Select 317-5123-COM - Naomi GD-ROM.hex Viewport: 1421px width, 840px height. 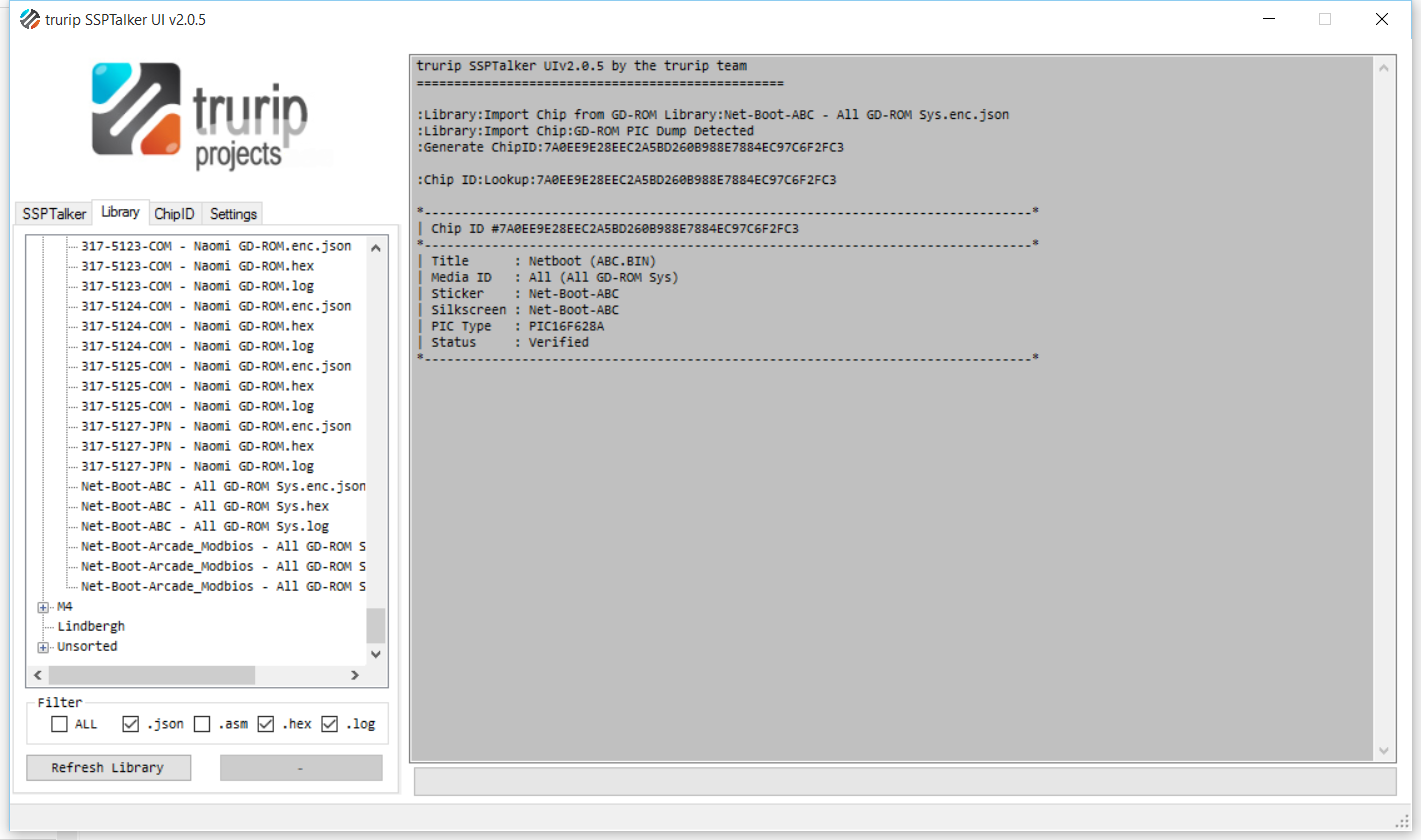coord(197,266)
